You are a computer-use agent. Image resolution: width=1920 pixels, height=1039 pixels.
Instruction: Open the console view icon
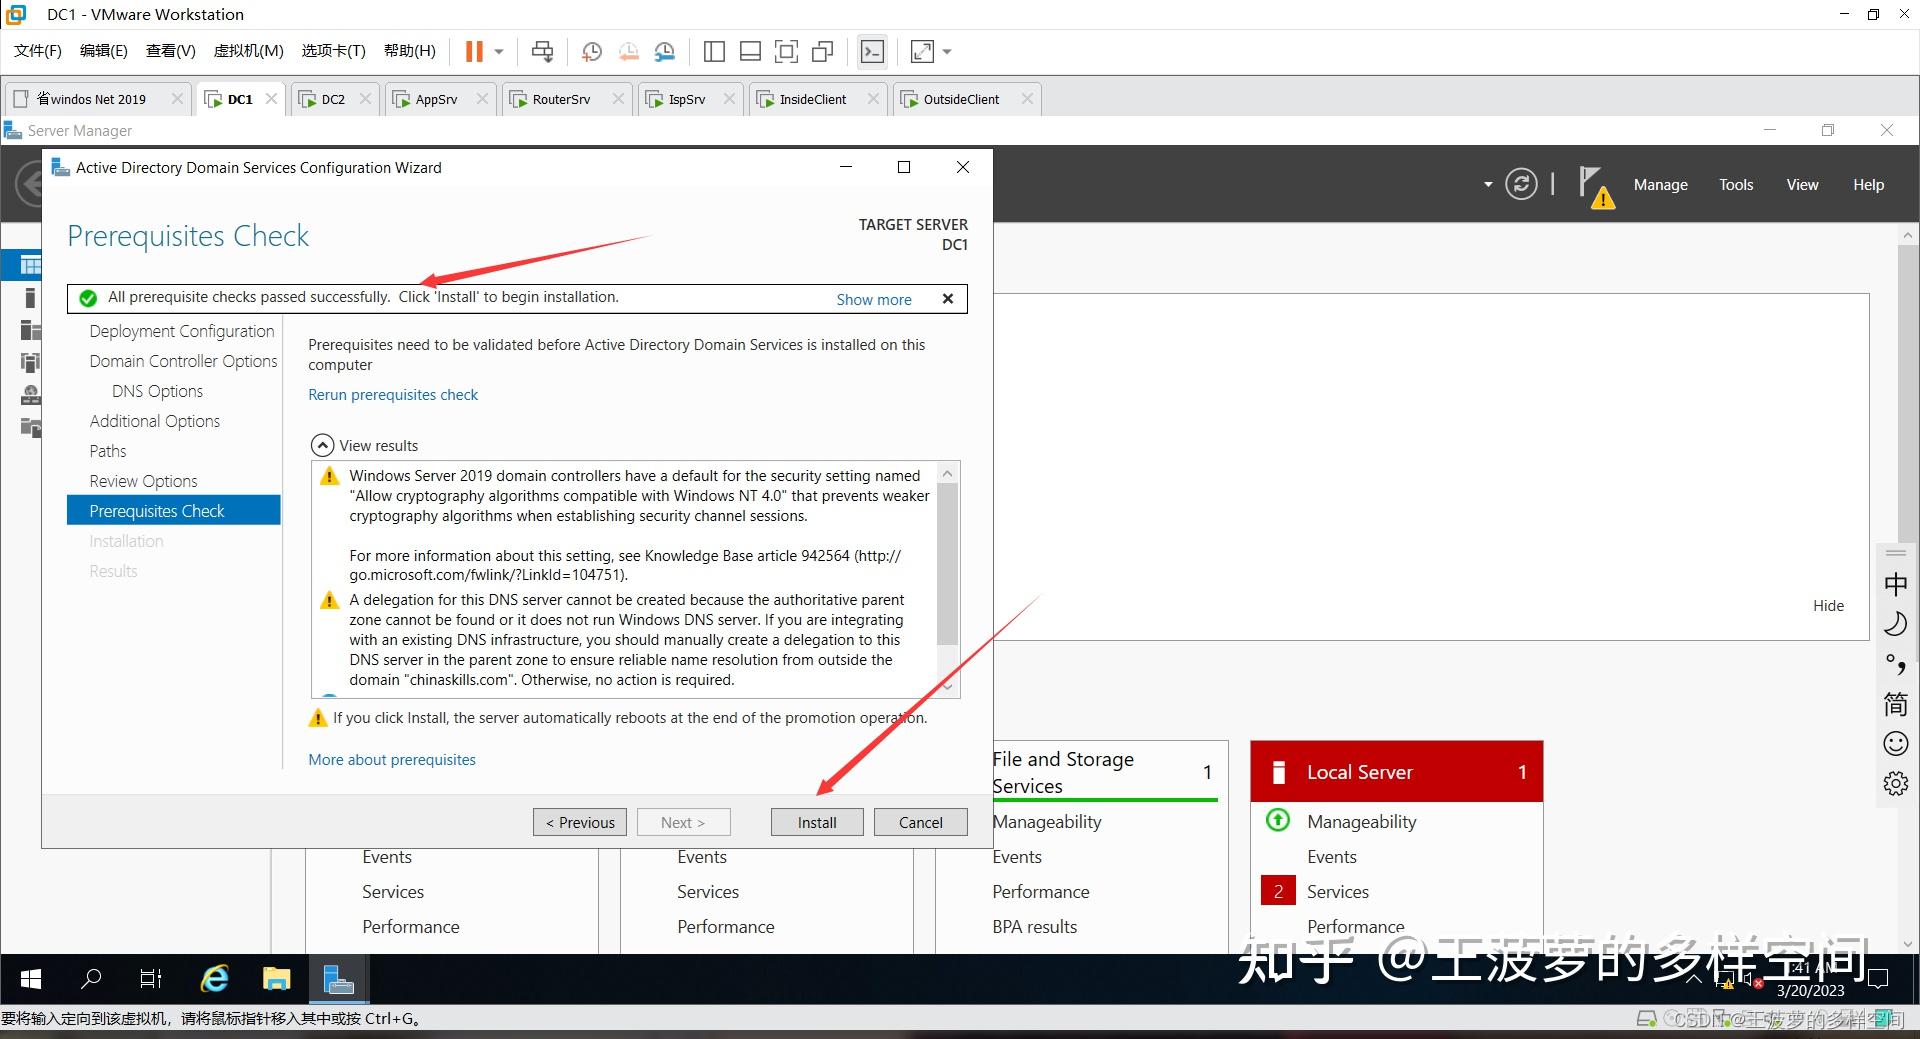click(872, 51)
